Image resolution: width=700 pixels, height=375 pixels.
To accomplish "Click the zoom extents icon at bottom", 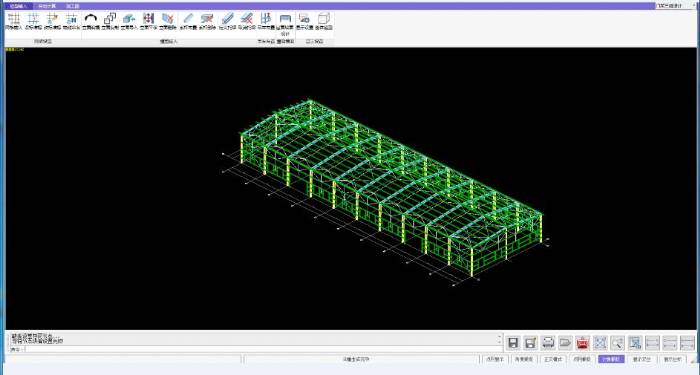I will 600,343.
